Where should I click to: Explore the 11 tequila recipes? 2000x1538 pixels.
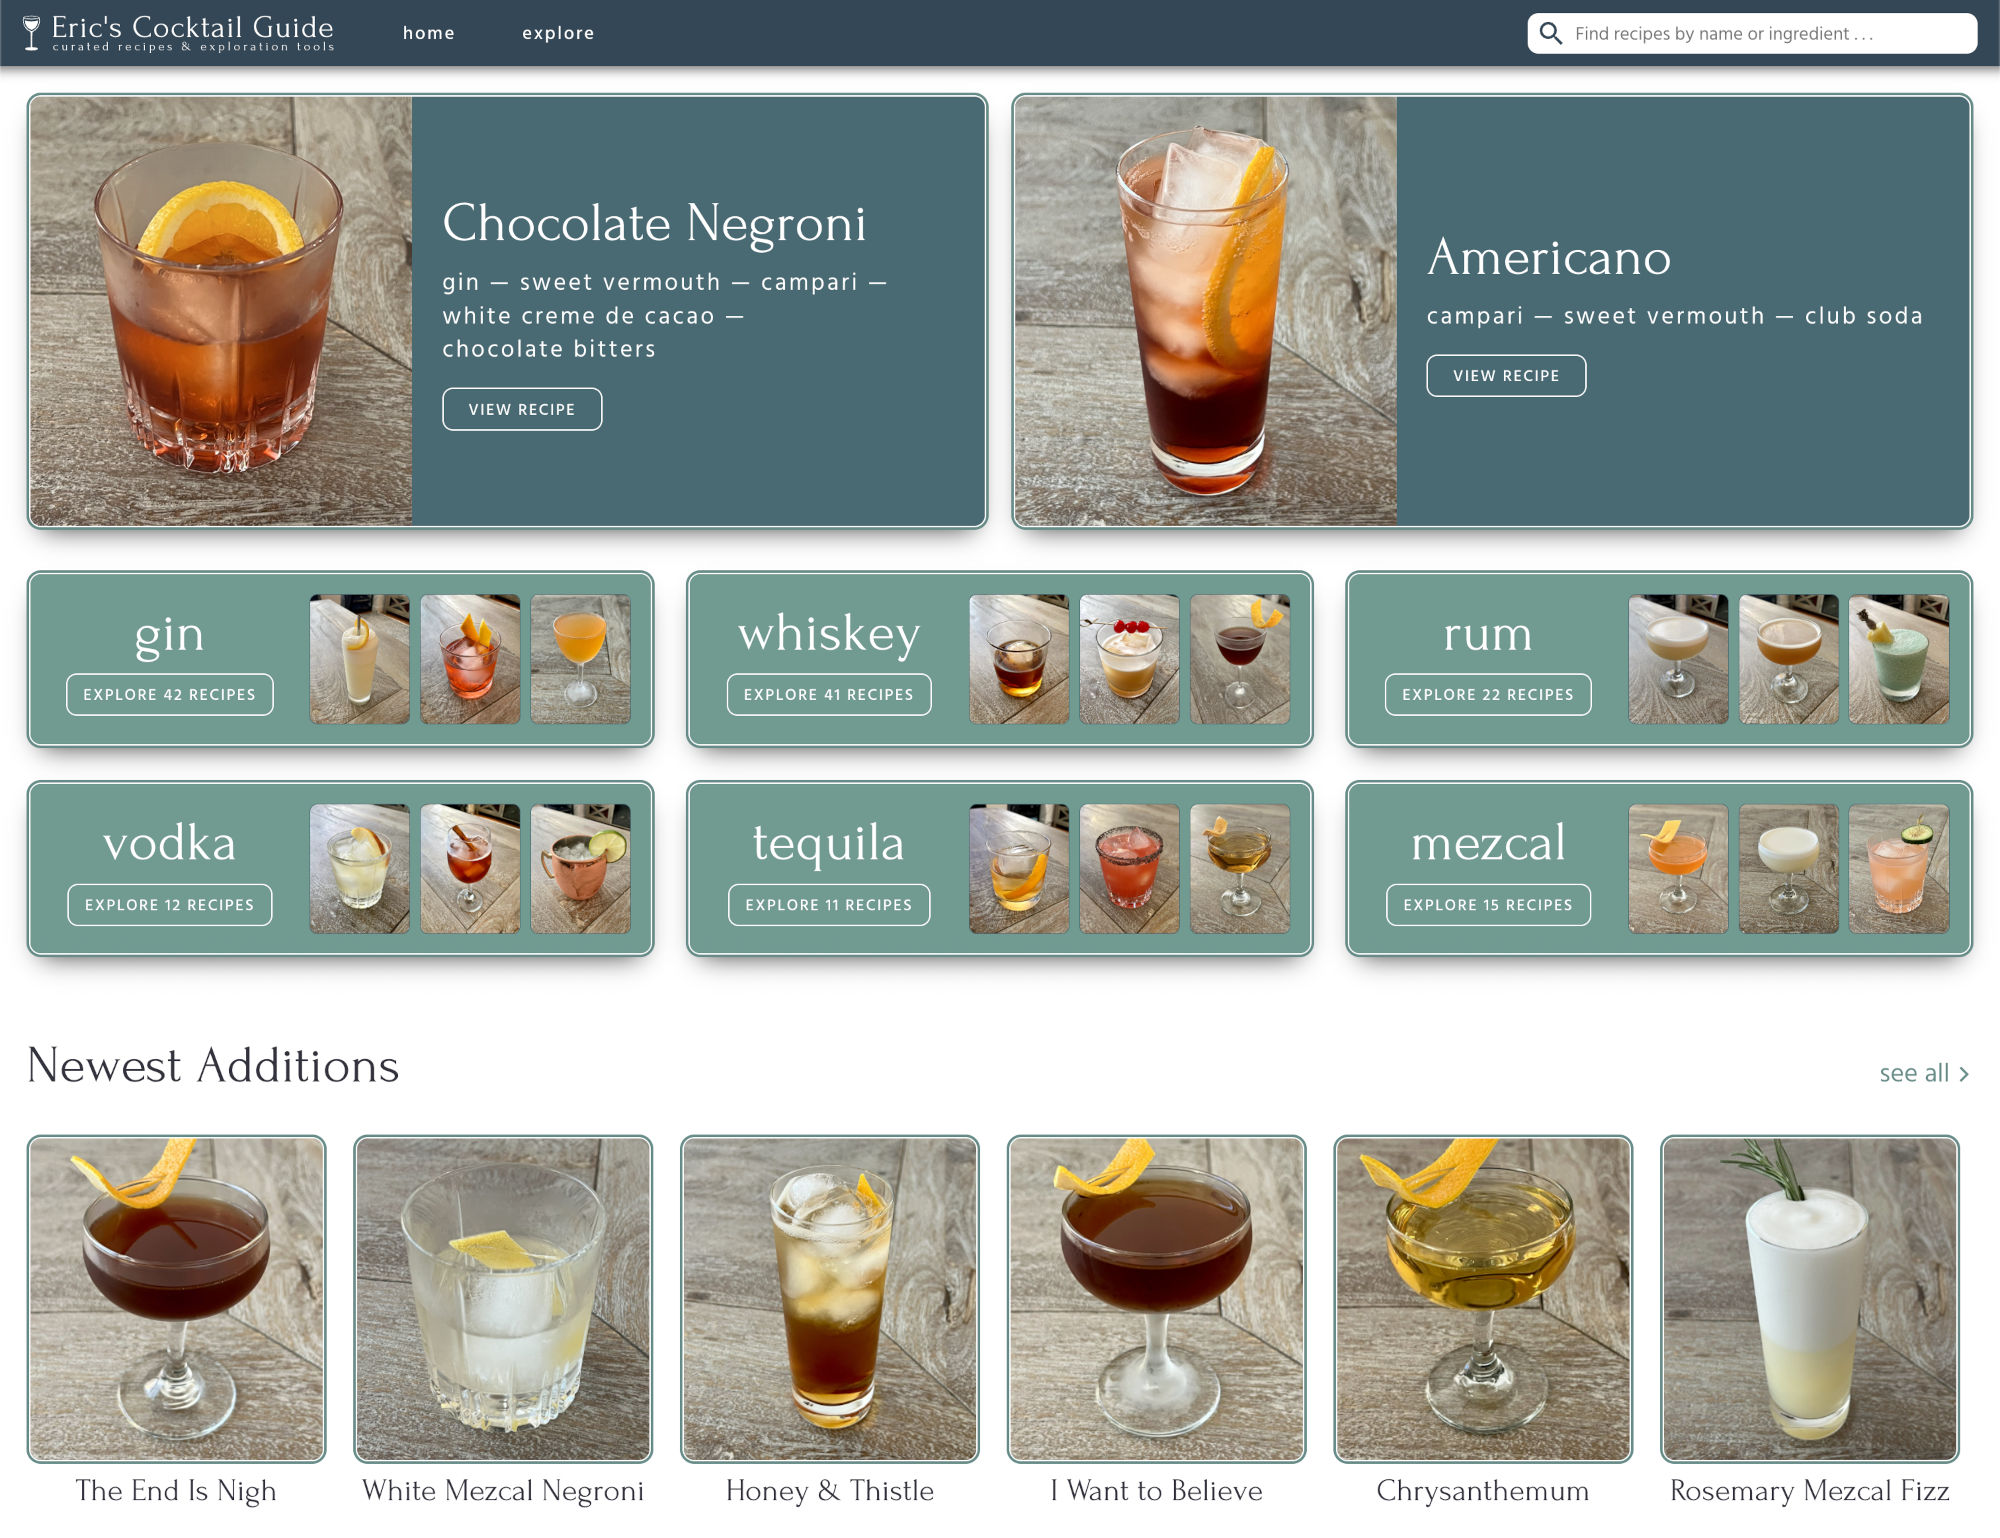[828, 904]
